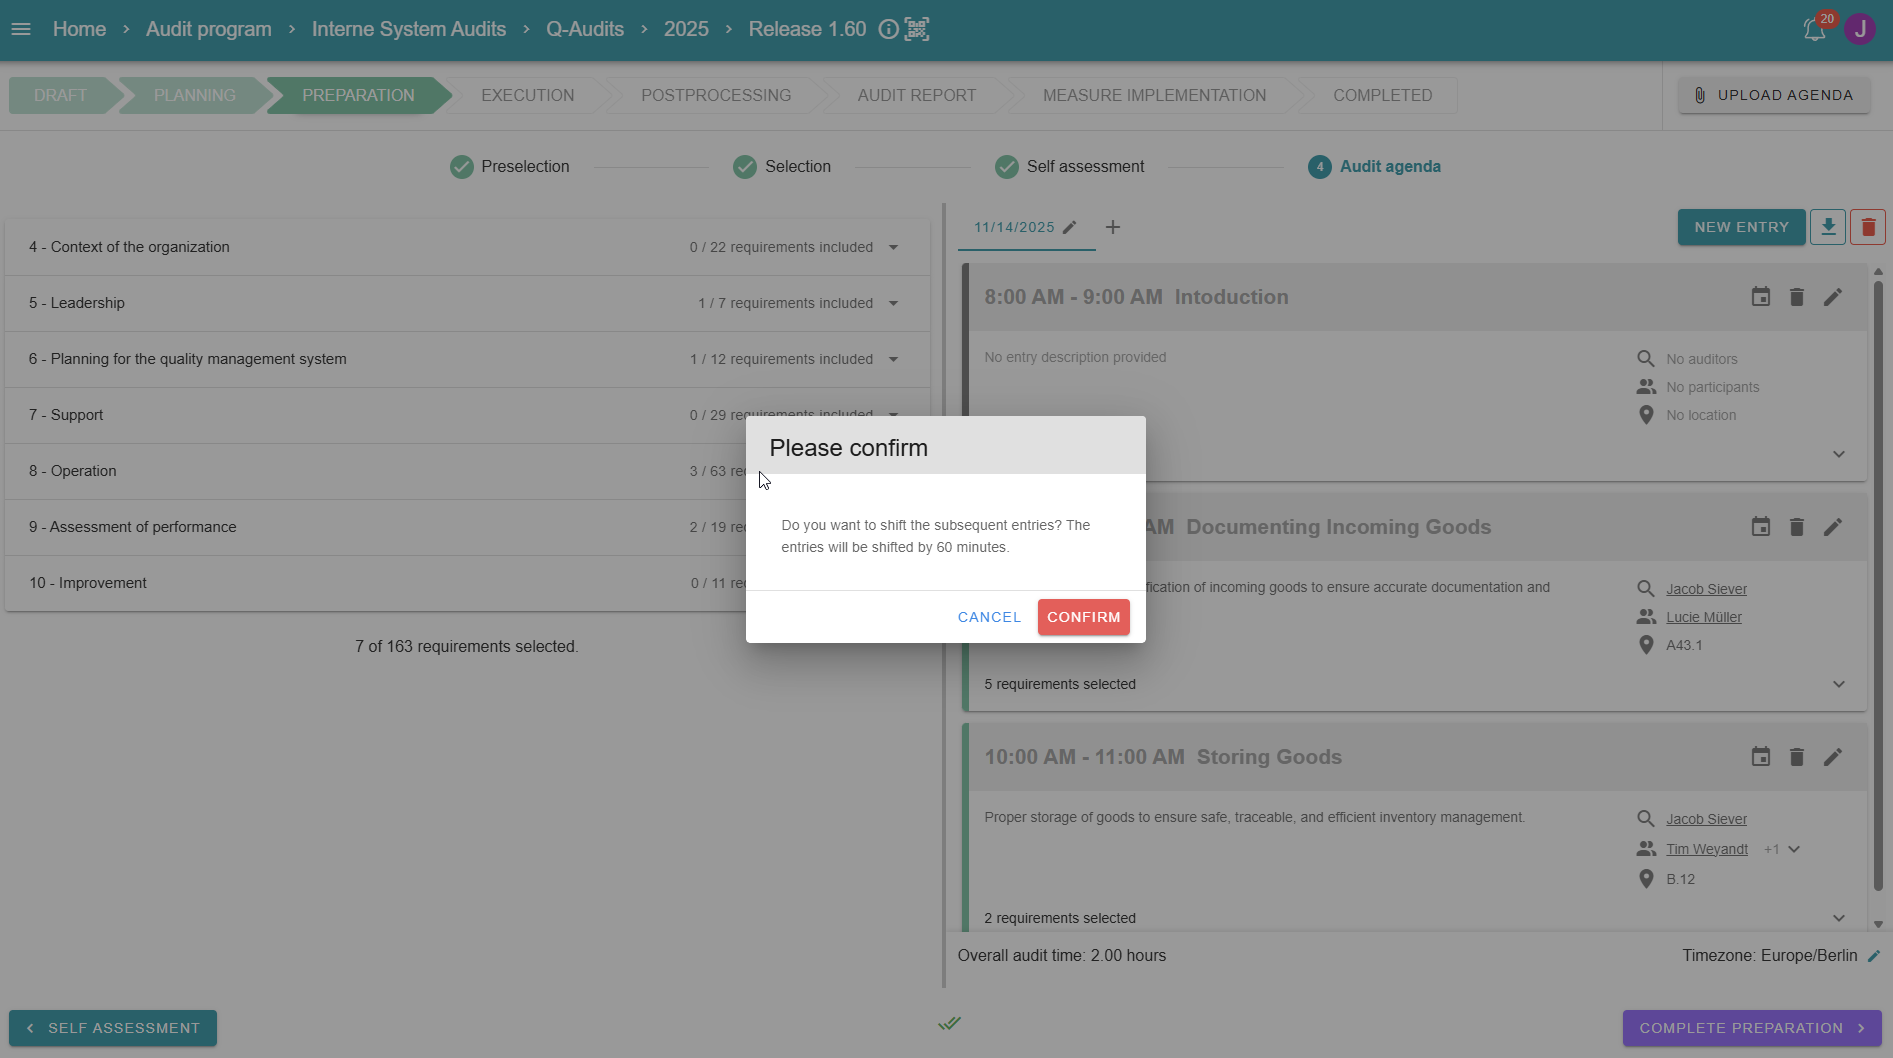Click the QR code icon beside Release 1.60
The width and height of the screenshot is (1893, 1058).
(x=916, y=29)
